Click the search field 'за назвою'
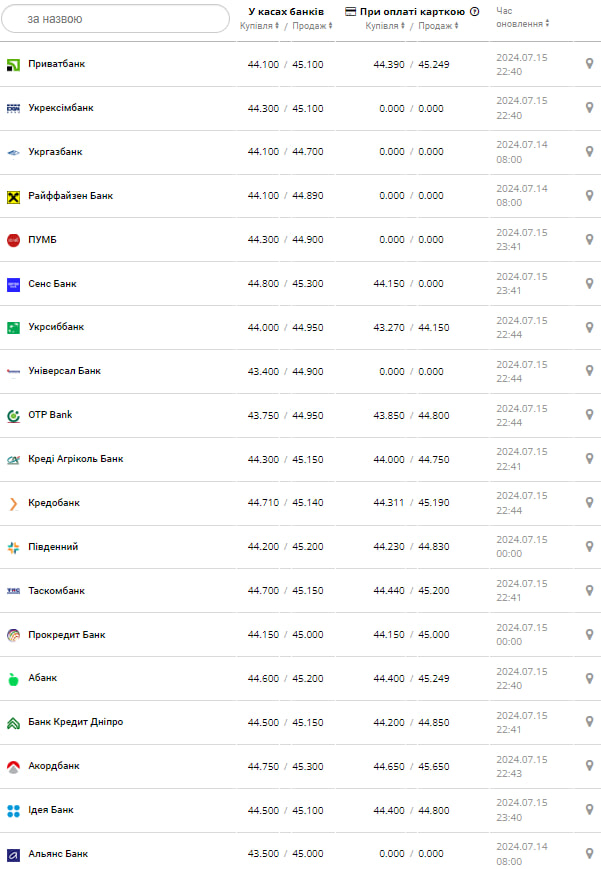The width and height of the screenshot is (601, 869). [x=115, y=18]
